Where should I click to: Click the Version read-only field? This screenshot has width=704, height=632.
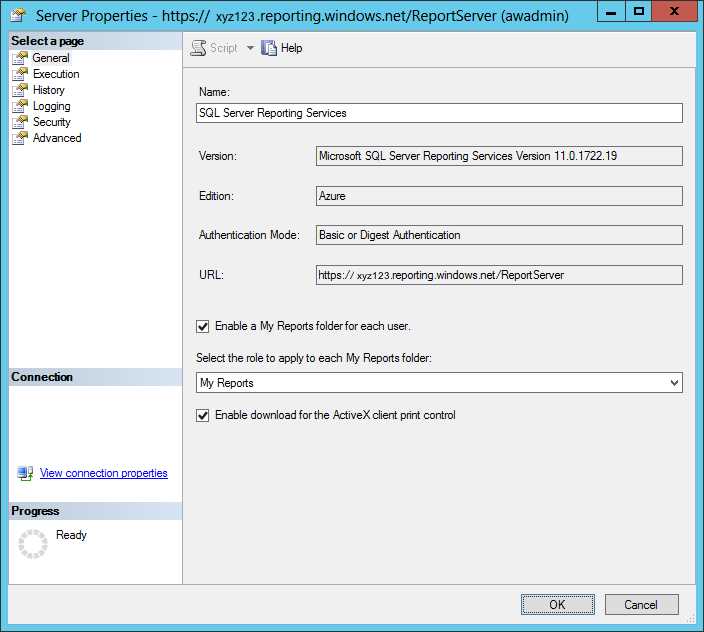[499, 156]
